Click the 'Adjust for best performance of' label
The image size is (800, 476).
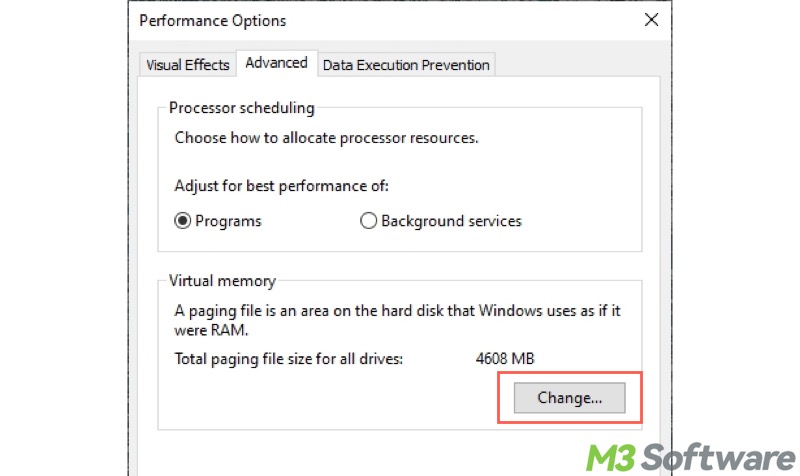(281, 186)
